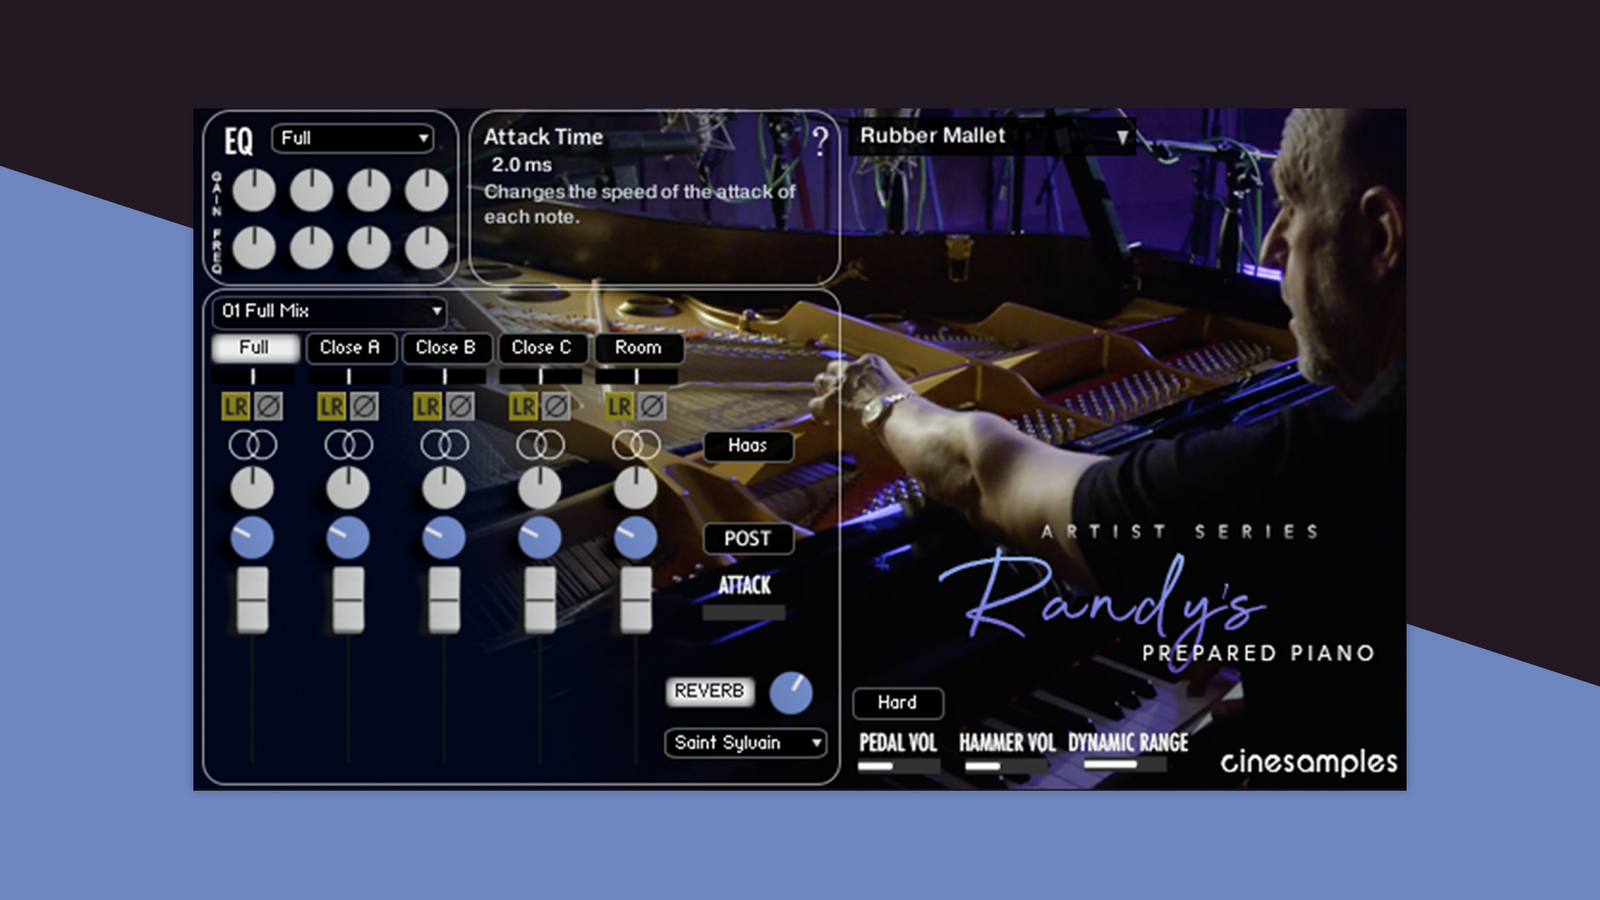Click the Haas button

click(748, 445)
